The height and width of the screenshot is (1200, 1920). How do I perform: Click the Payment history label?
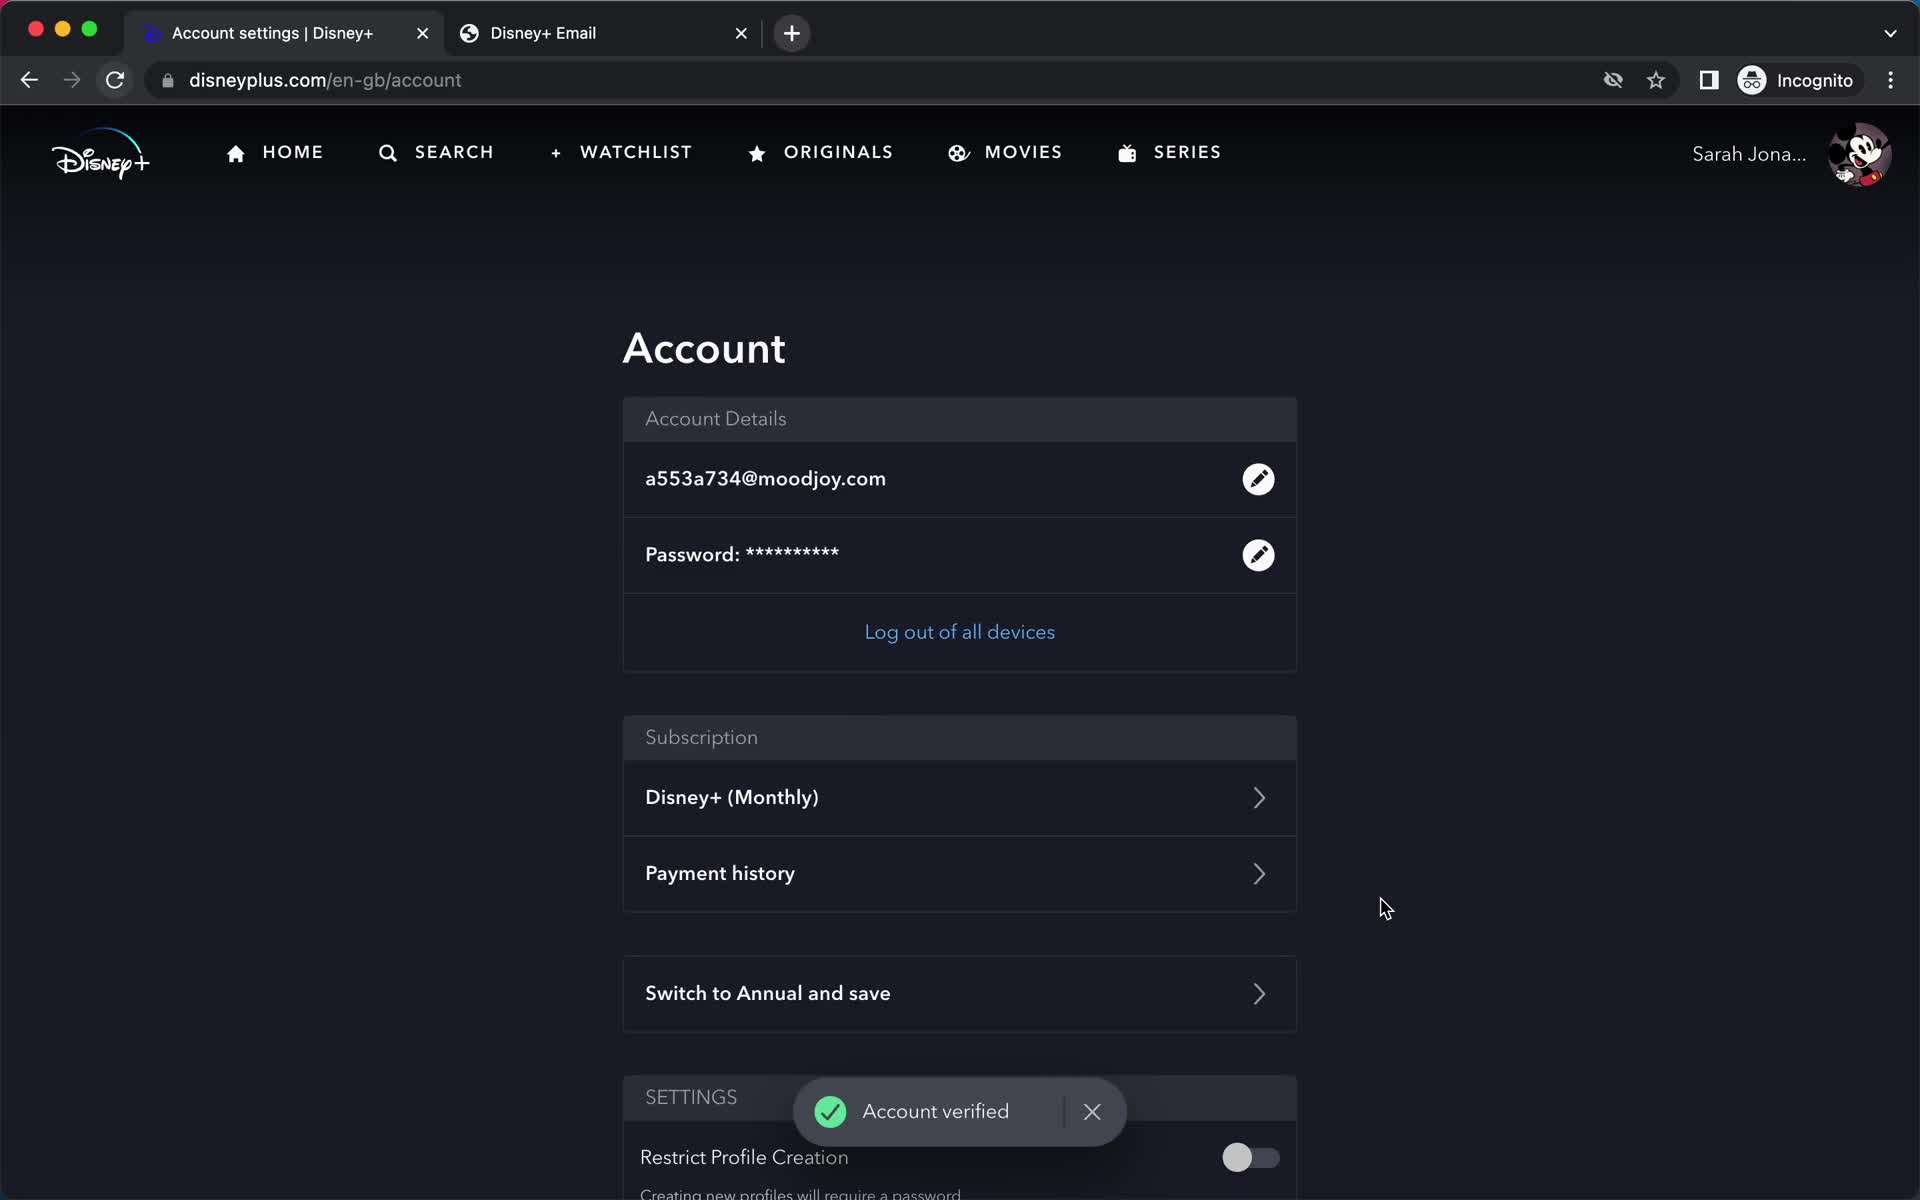tap(720, 874)
